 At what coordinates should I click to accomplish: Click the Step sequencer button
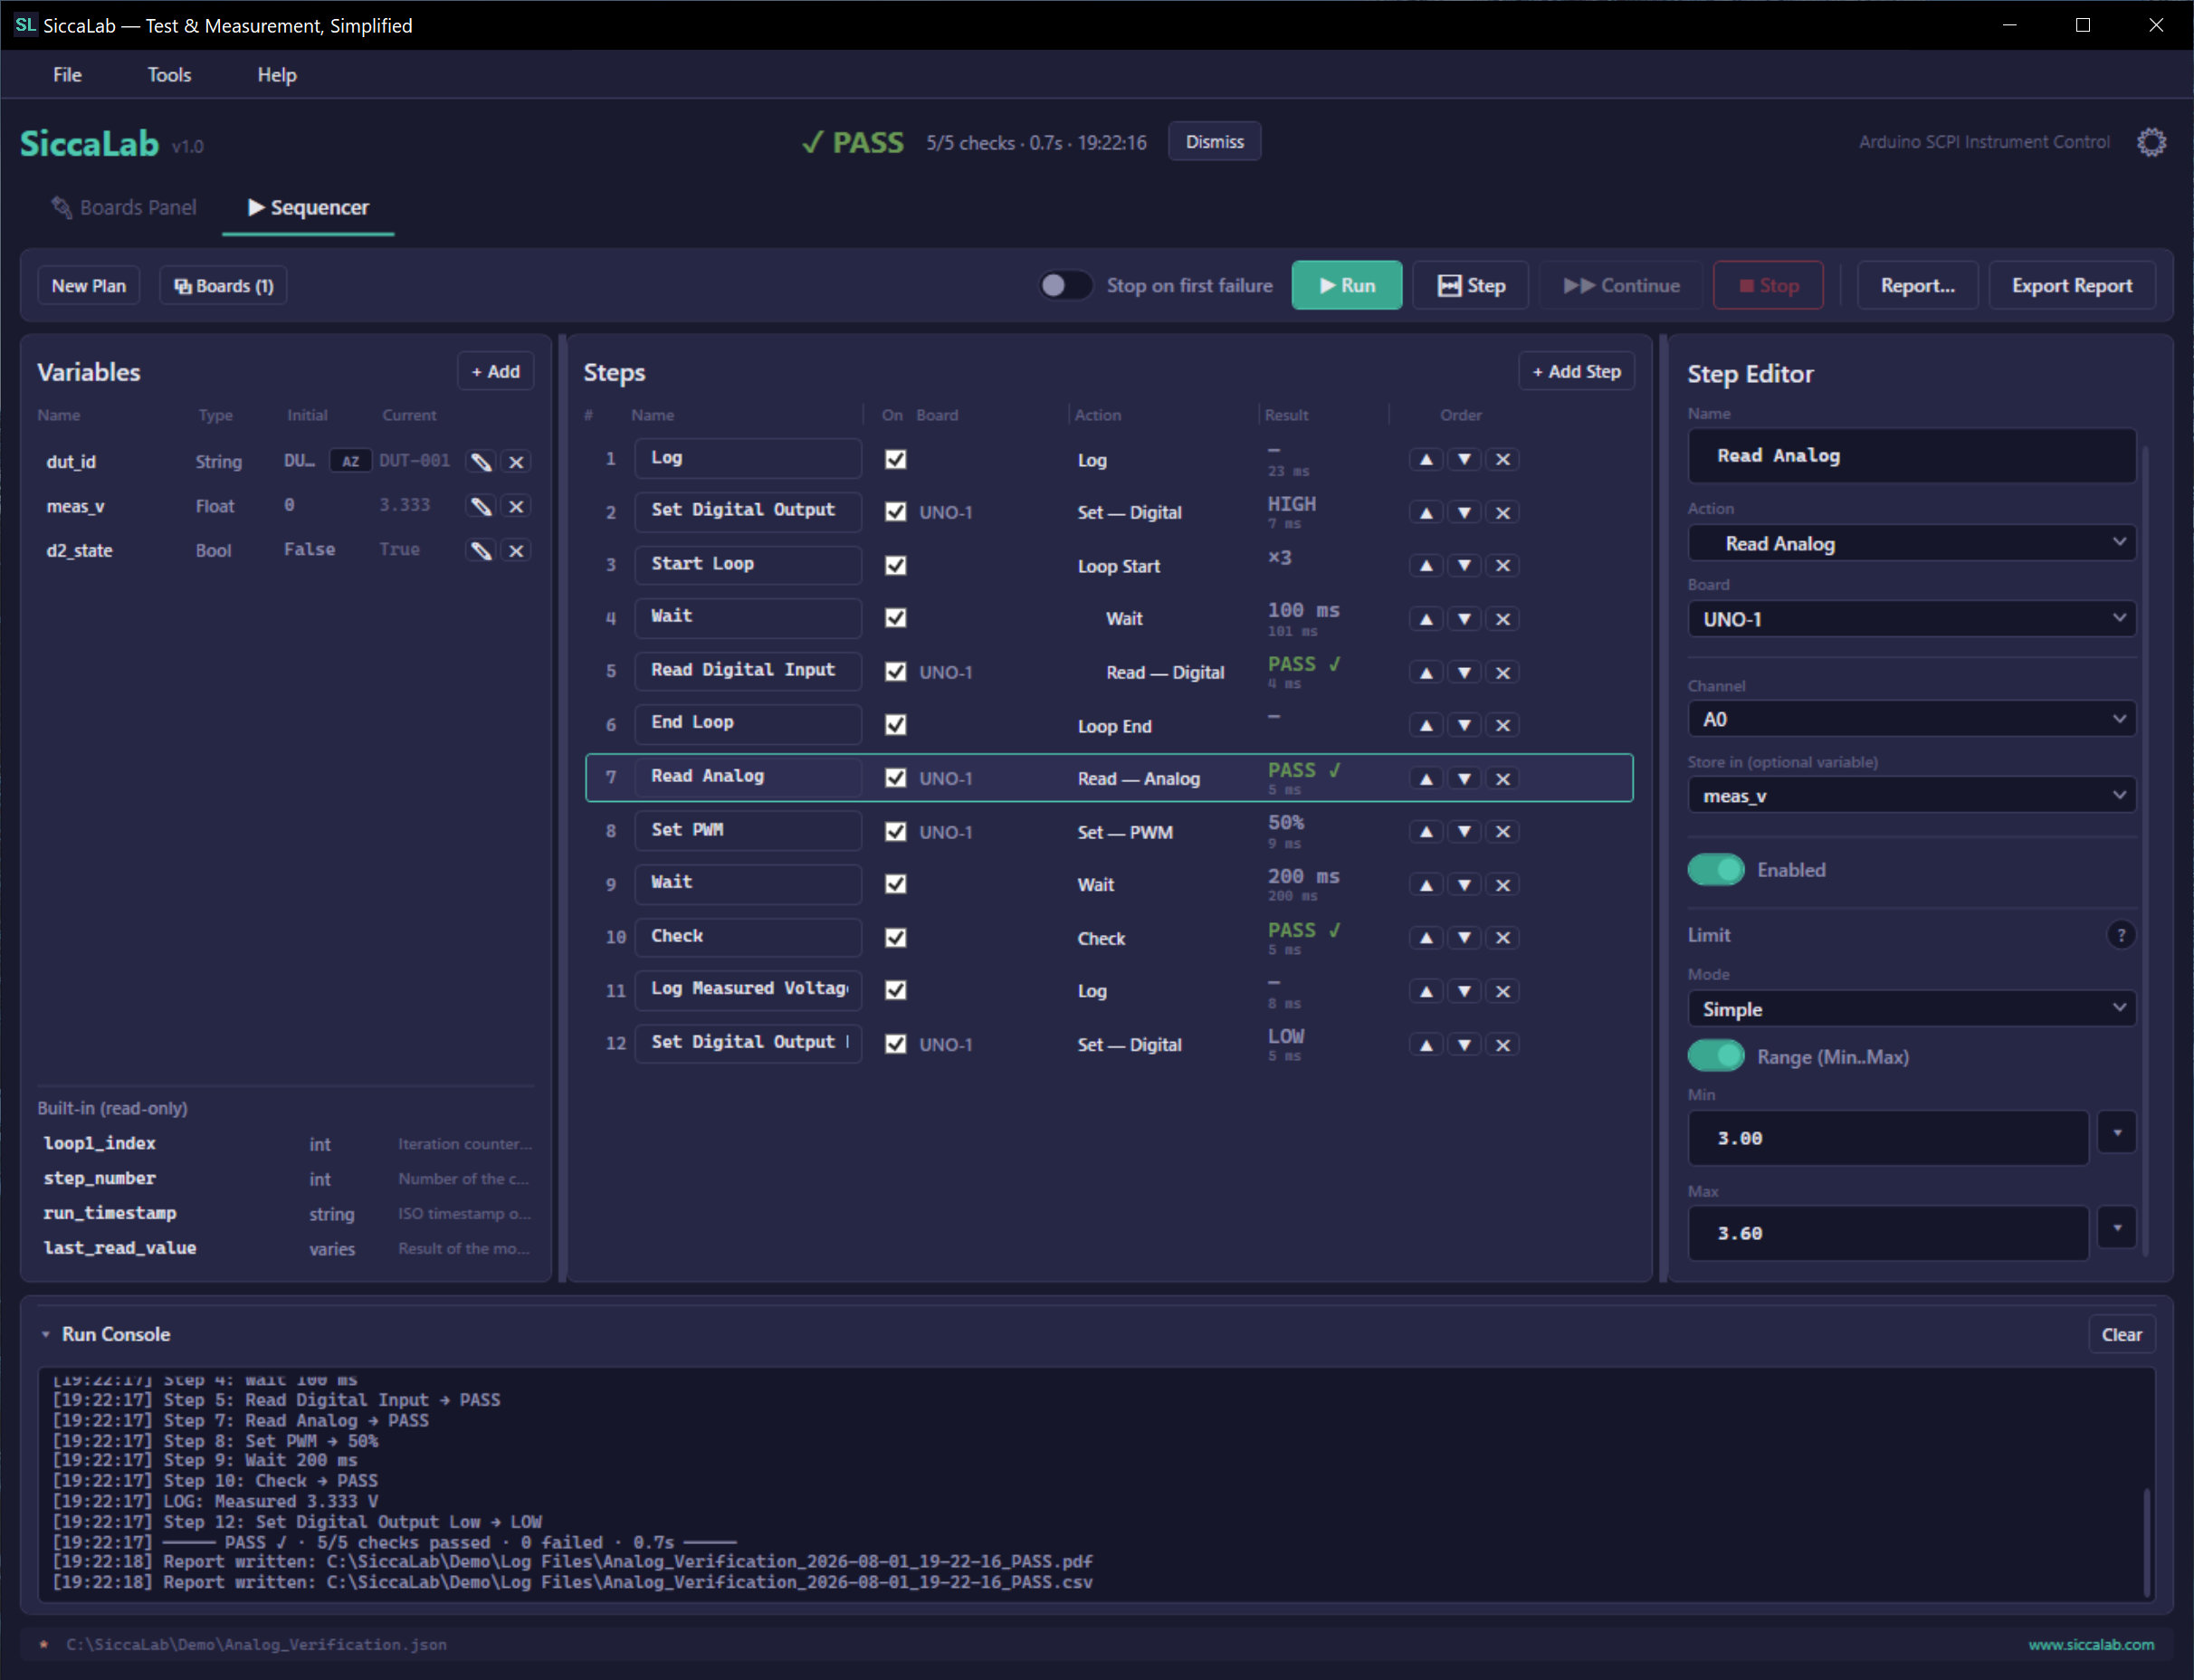click(1470, 285)
